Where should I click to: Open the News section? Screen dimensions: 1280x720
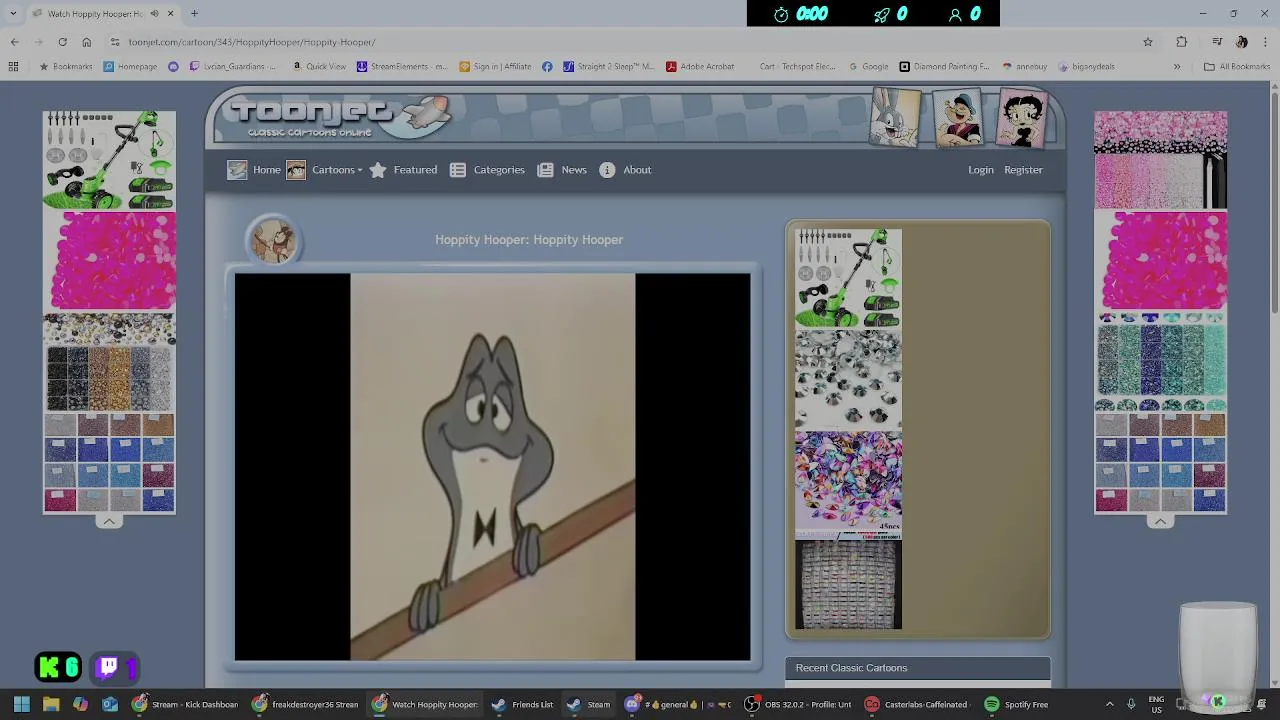click(x=562, y=170)
